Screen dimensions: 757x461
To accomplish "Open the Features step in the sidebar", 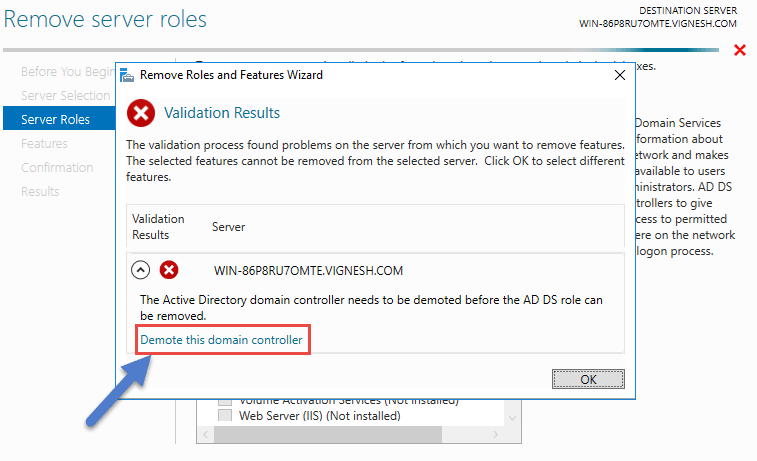I will pos(45,143).
